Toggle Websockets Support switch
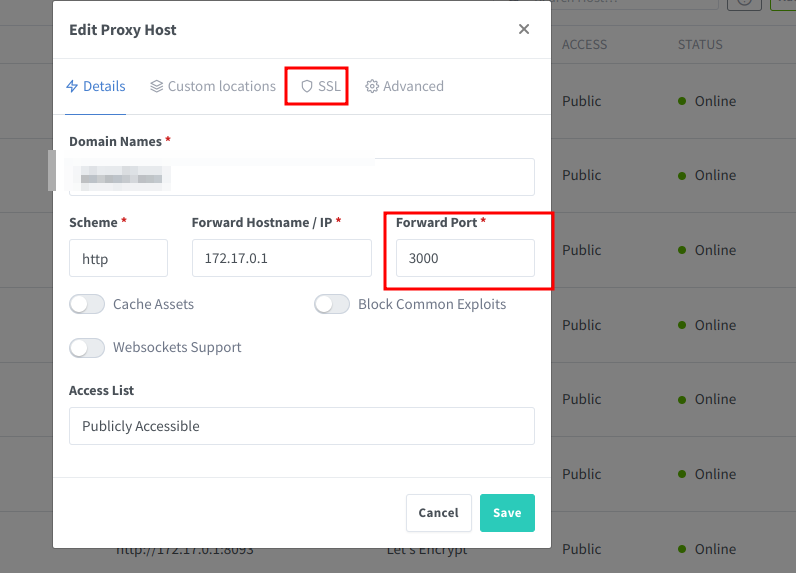 pos(87,347)
